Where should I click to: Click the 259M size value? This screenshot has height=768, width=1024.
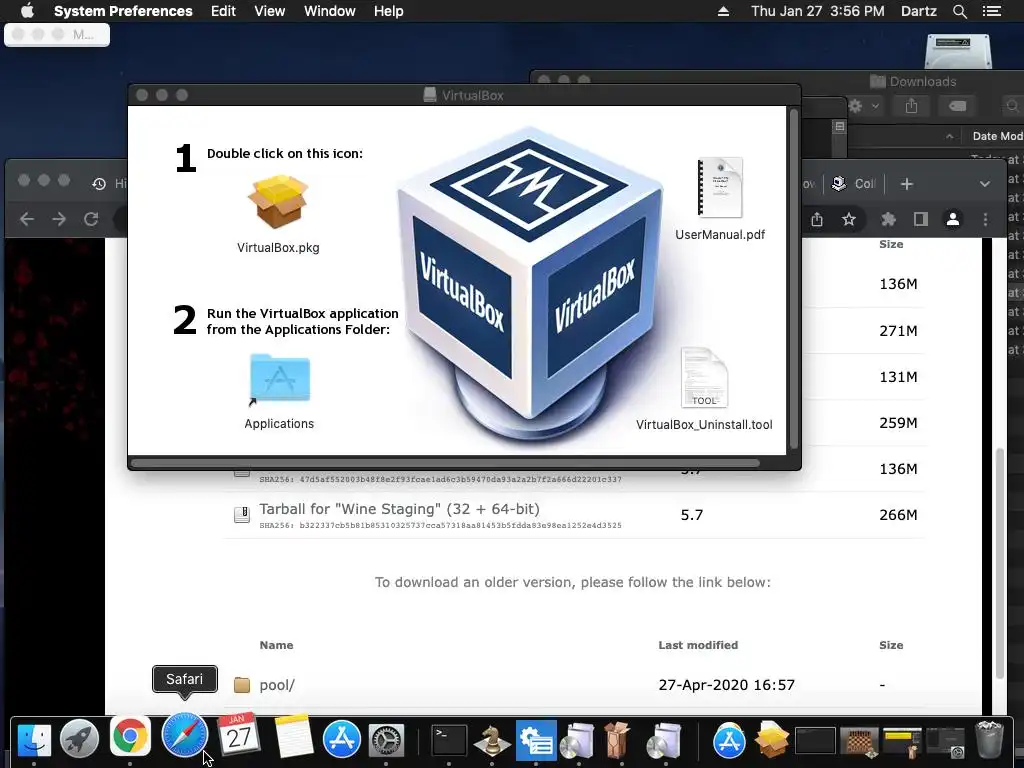pos(898,423)
